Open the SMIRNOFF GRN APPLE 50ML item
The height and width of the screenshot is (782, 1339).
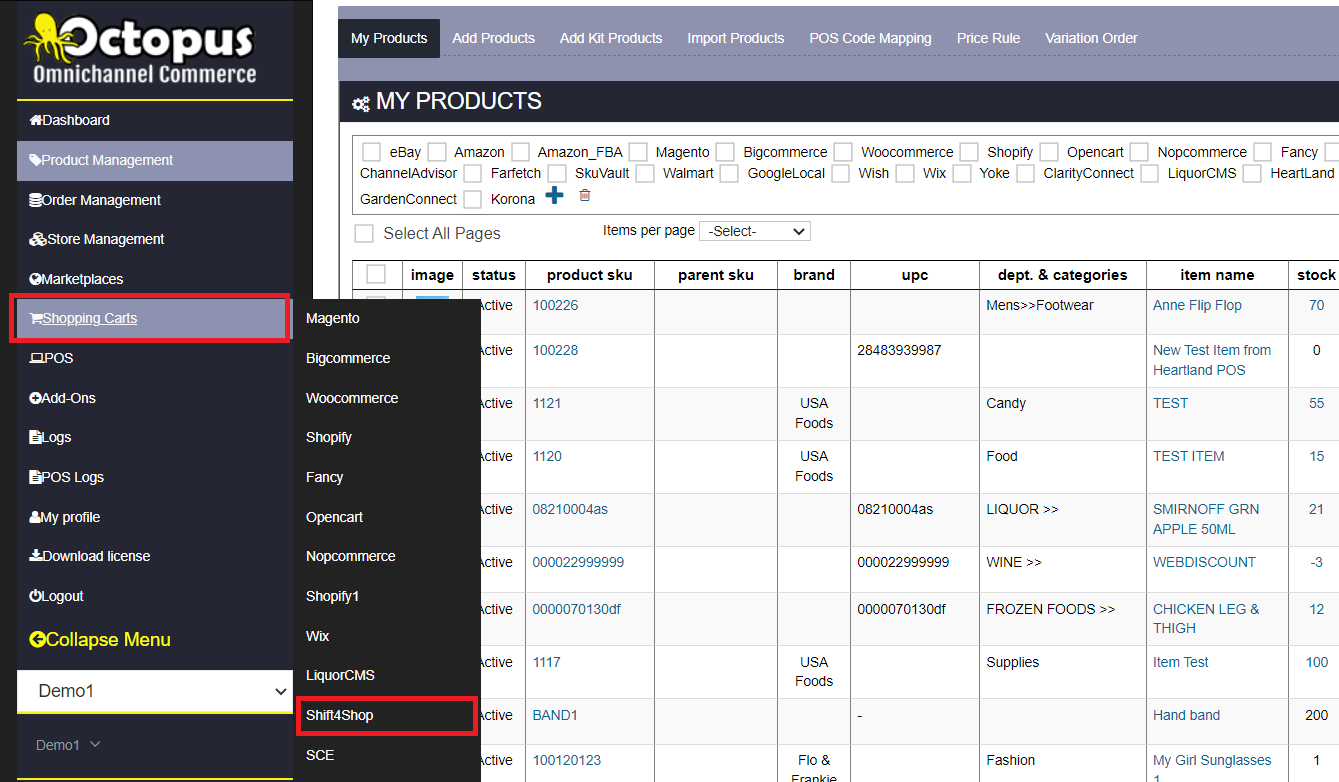click(x=1206, y=519)
